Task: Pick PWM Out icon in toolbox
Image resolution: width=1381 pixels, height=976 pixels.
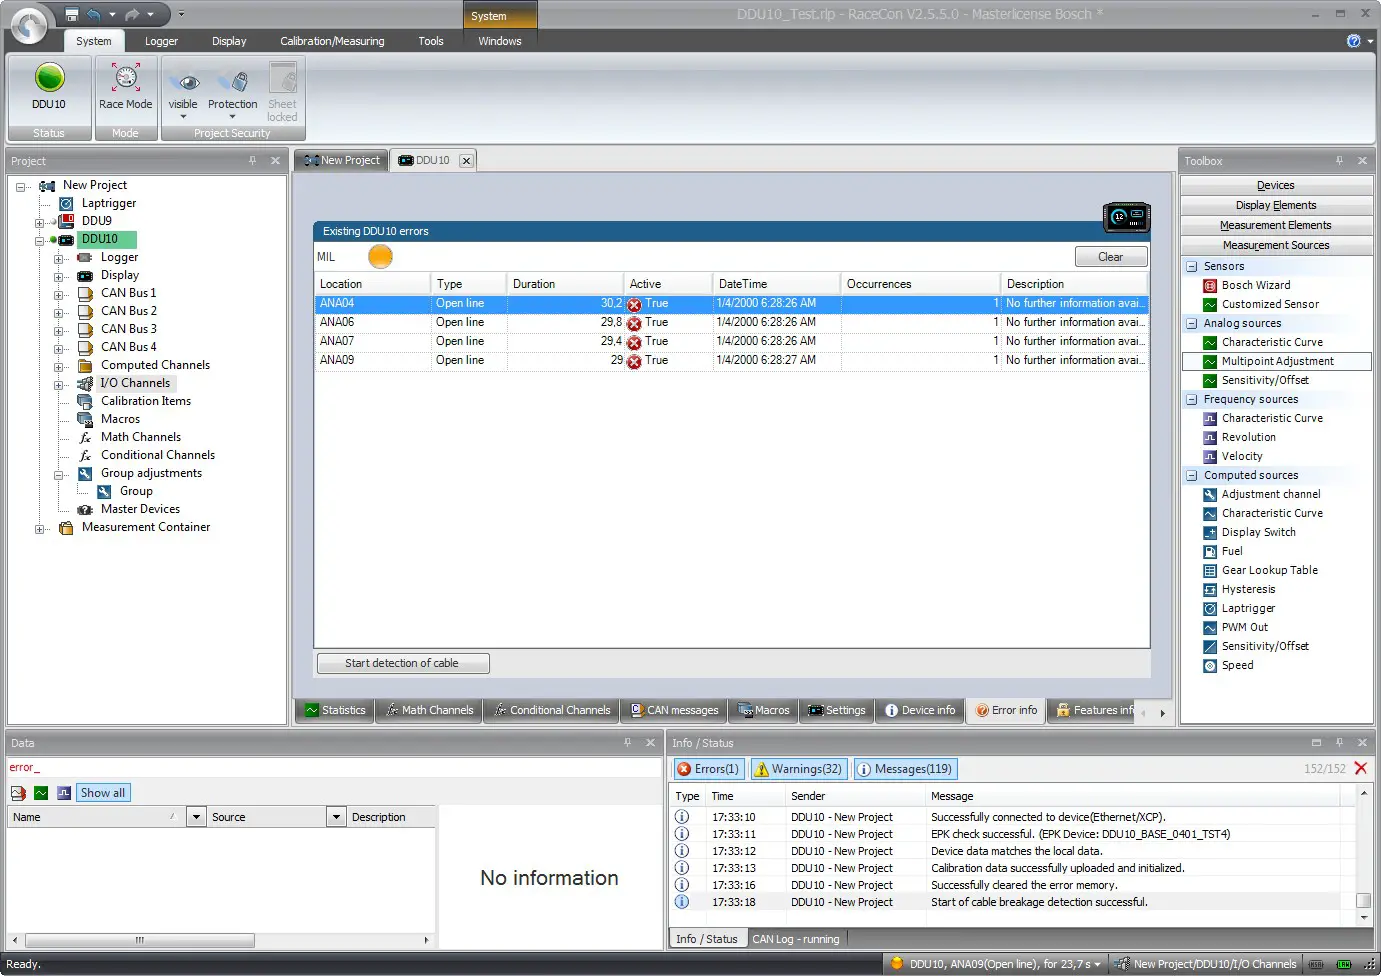Action: 1210,627
